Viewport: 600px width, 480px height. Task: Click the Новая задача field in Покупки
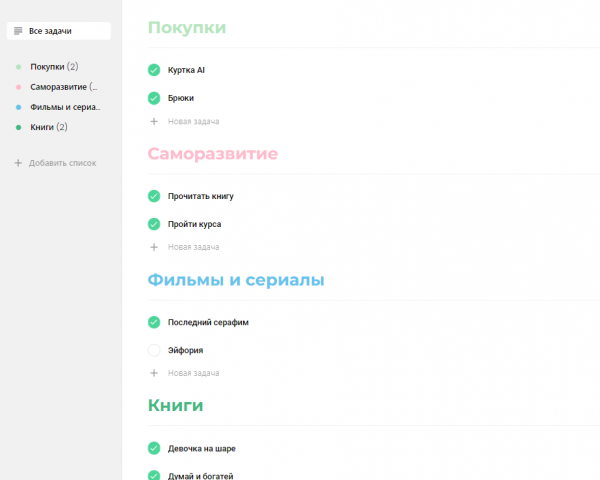tap(194, 121)
